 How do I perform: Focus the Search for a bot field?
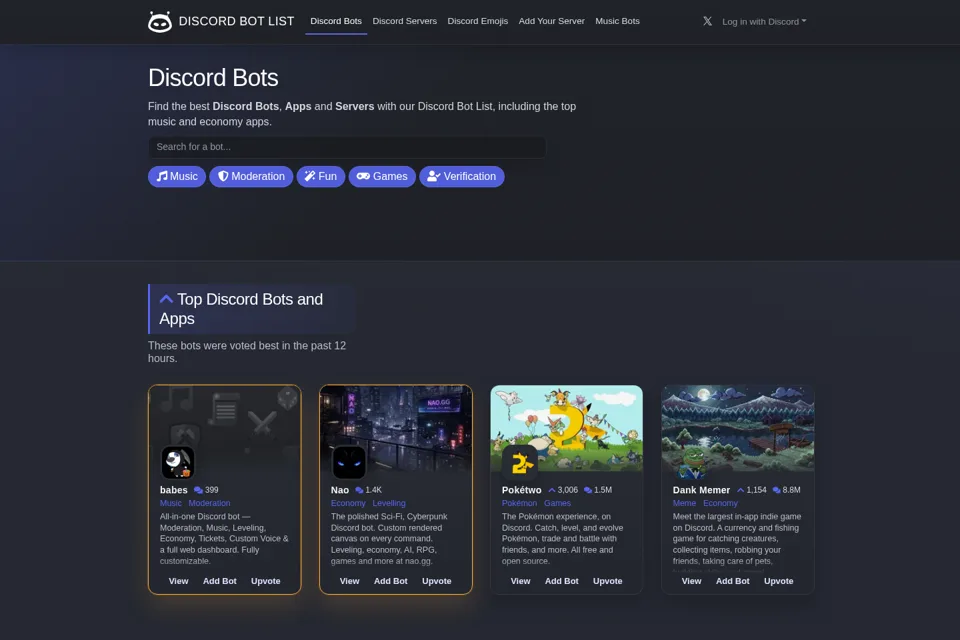[347, 147]
